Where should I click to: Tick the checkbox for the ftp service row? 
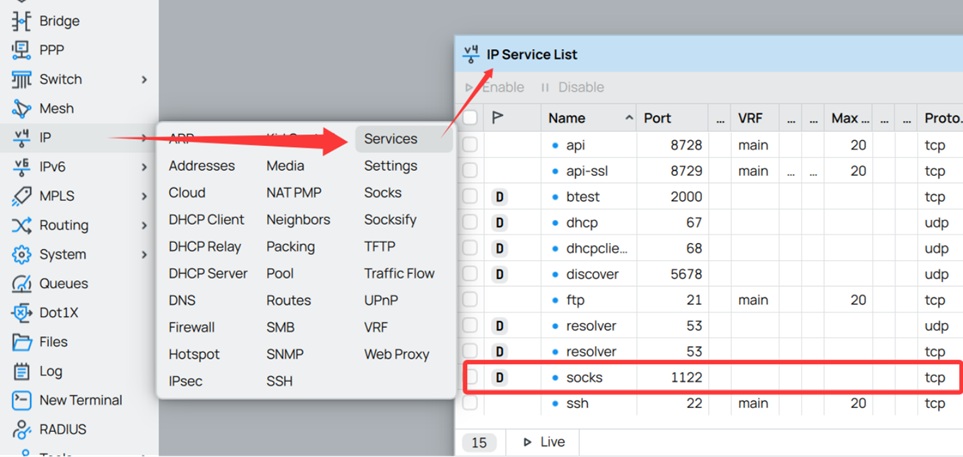pyautogui.click(x=470, y=300)
